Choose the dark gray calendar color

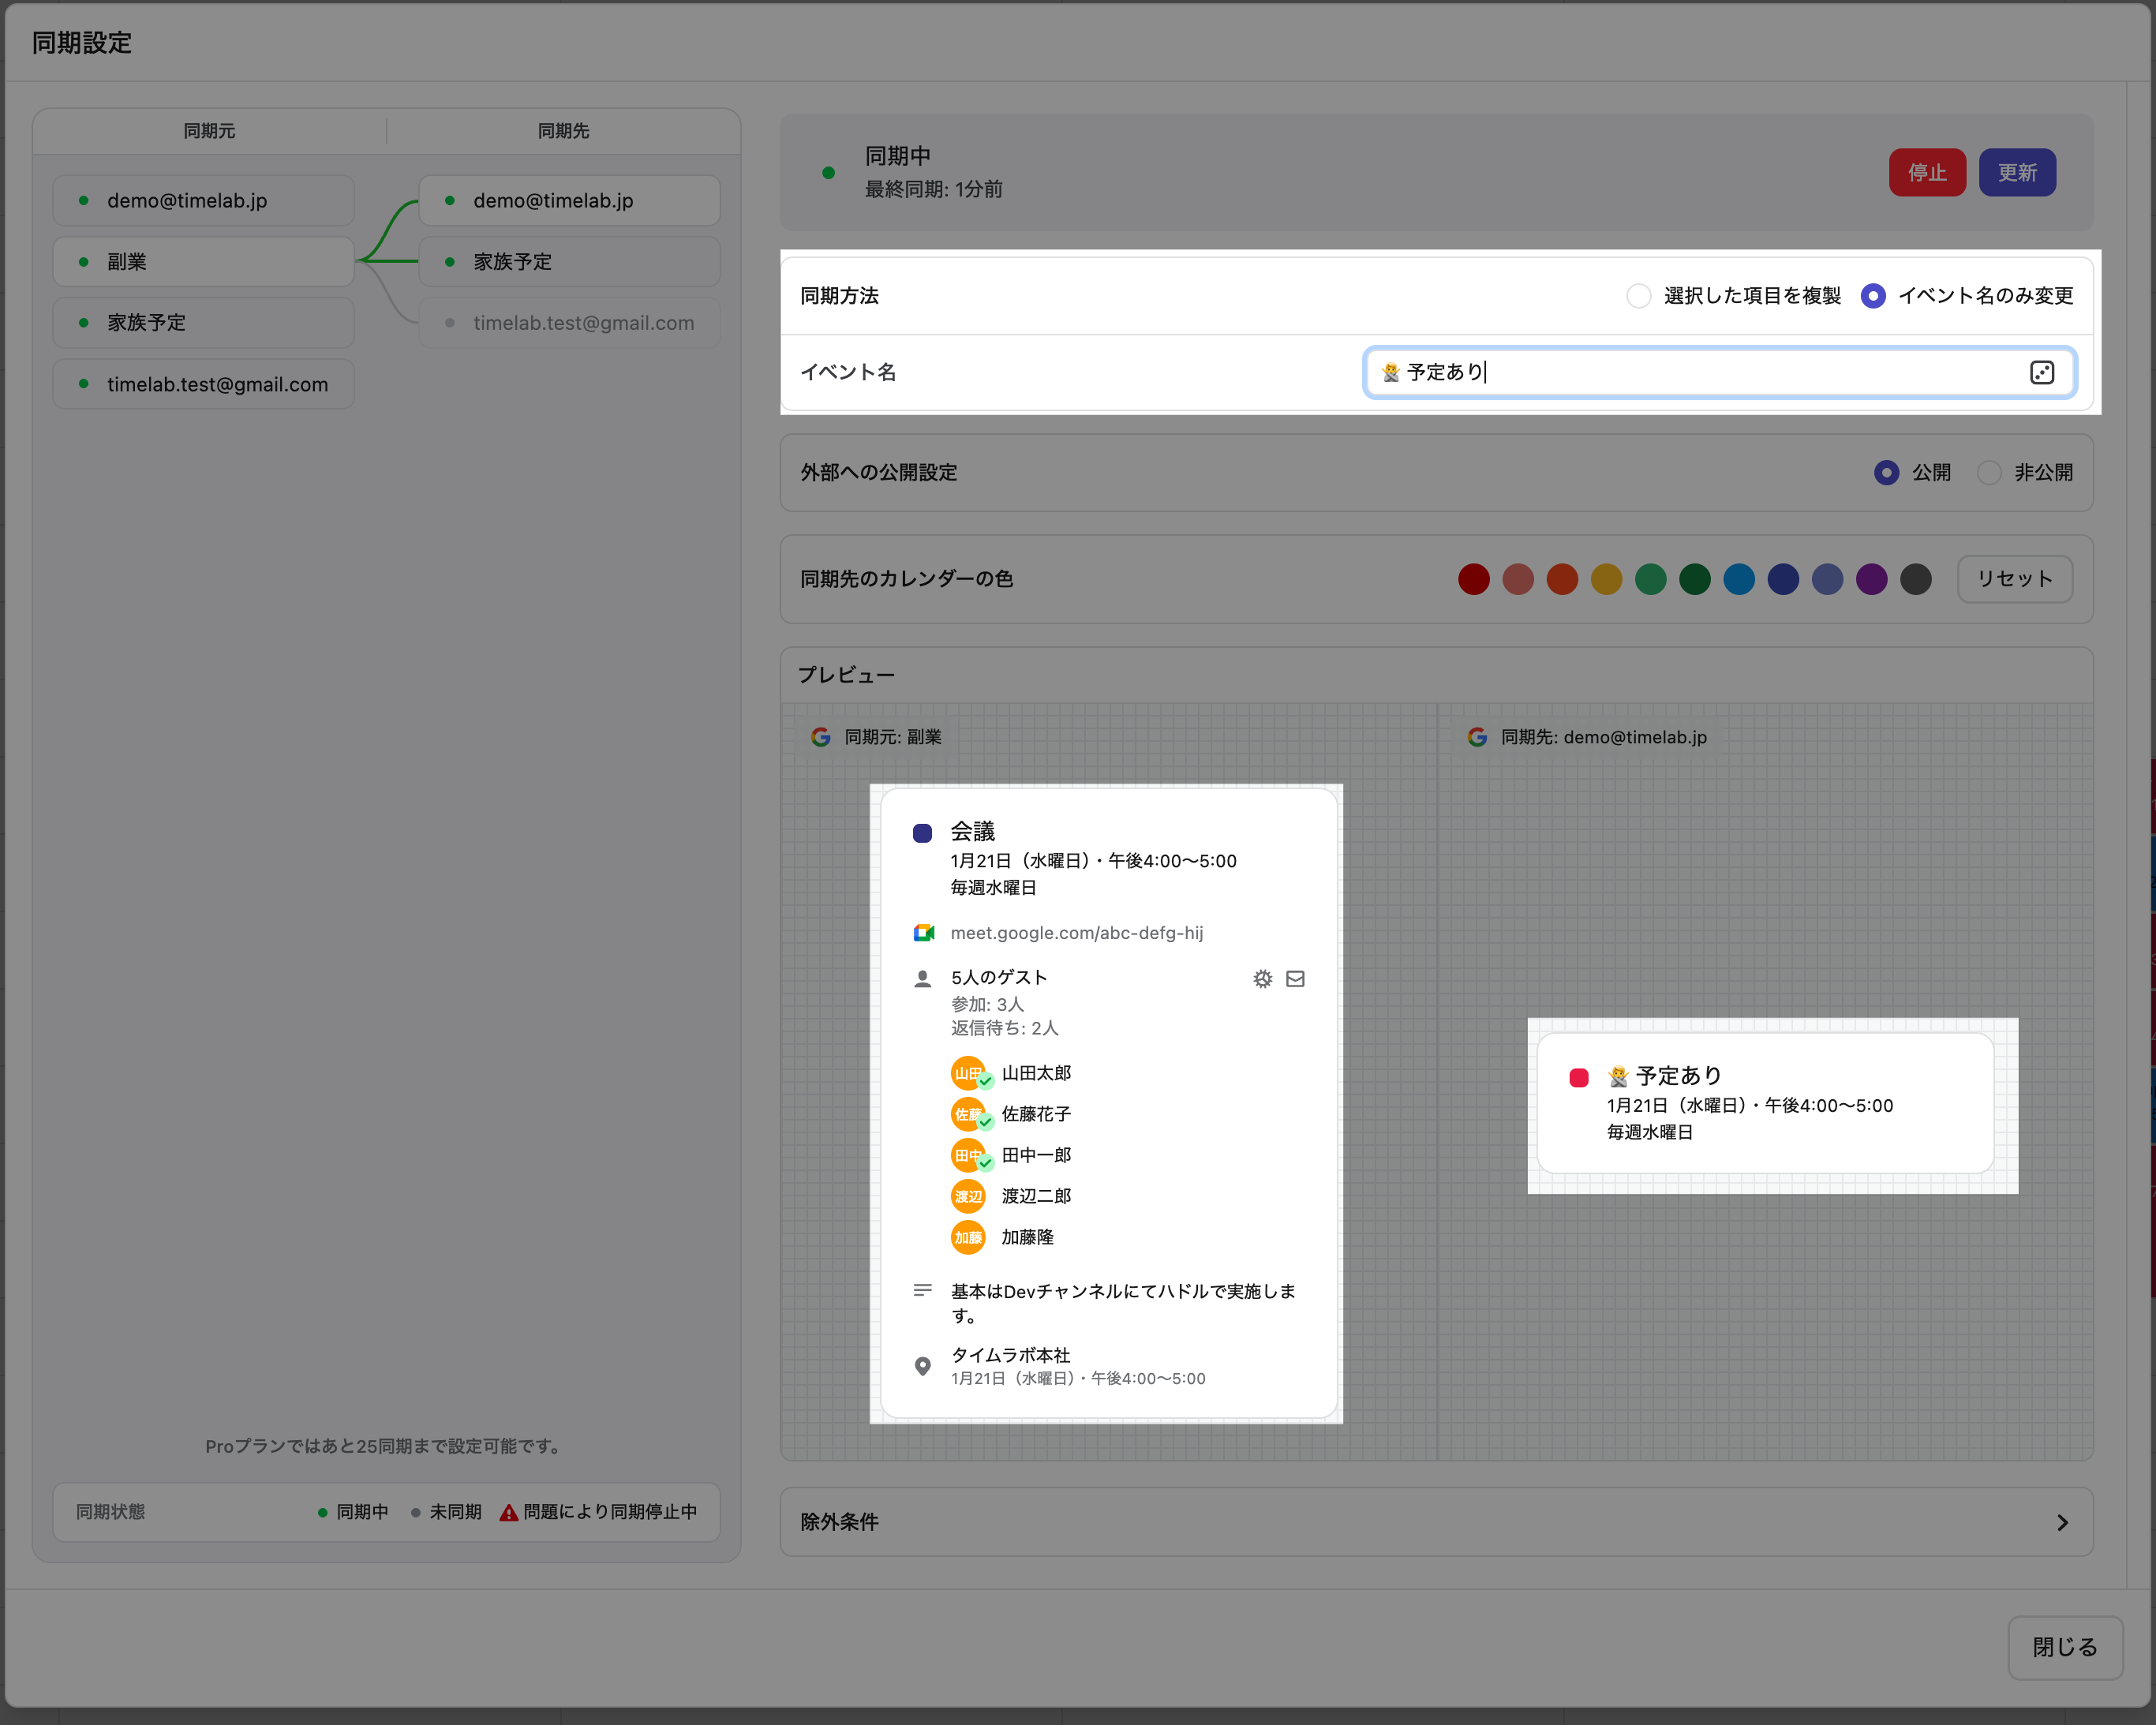[1916, 579]
